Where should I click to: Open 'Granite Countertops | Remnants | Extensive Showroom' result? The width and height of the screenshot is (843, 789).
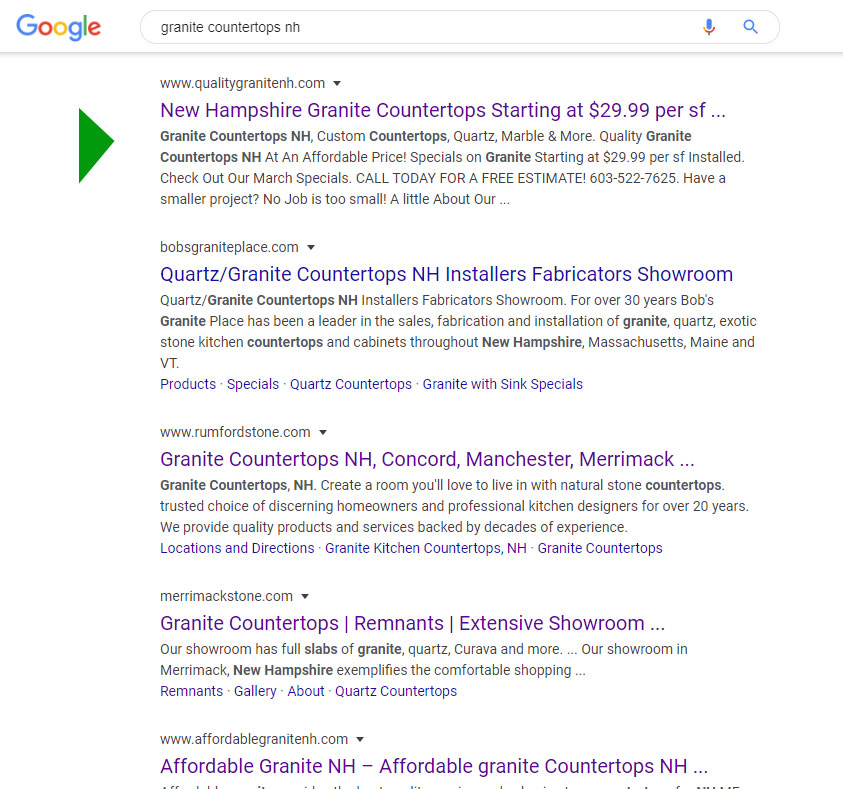click(412, 623)
